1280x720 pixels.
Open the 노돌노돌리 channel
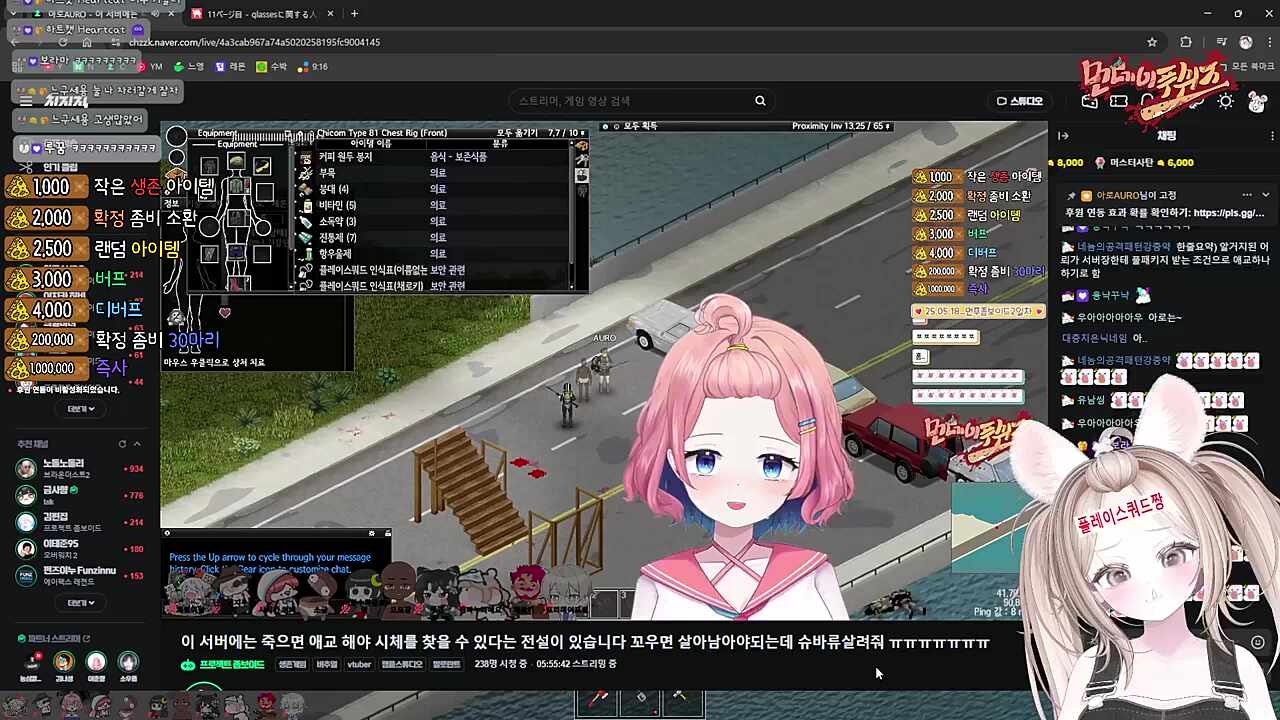coord(82,468)
